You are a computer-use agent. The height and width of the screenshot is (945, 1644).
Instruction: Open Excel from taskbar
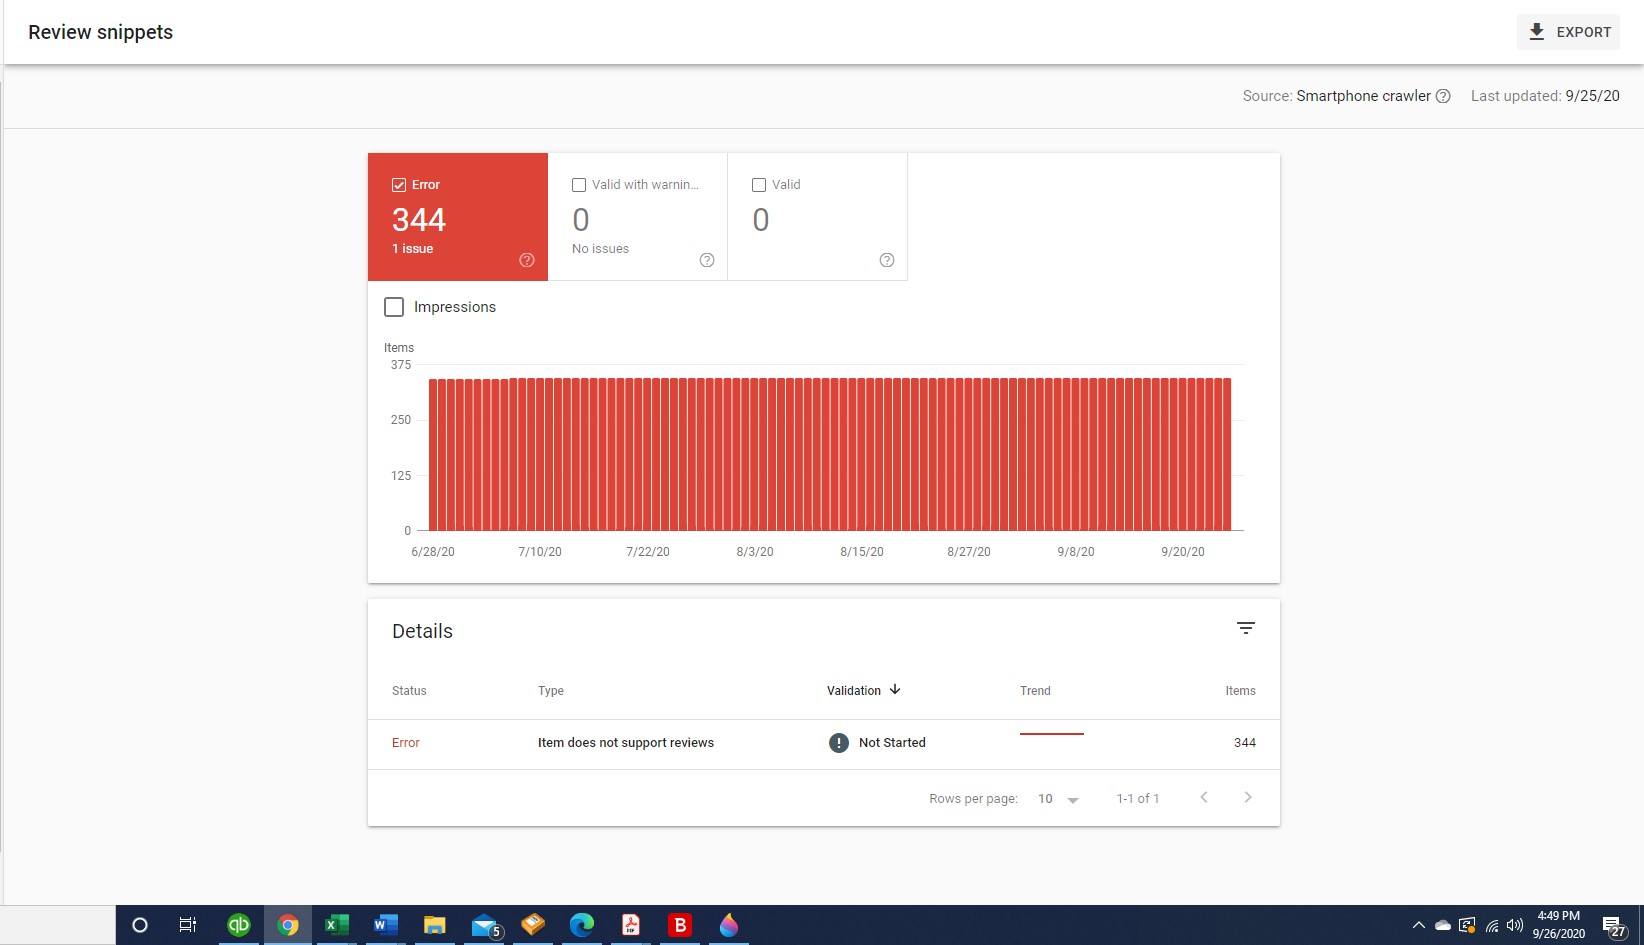(x=336, y=925)
